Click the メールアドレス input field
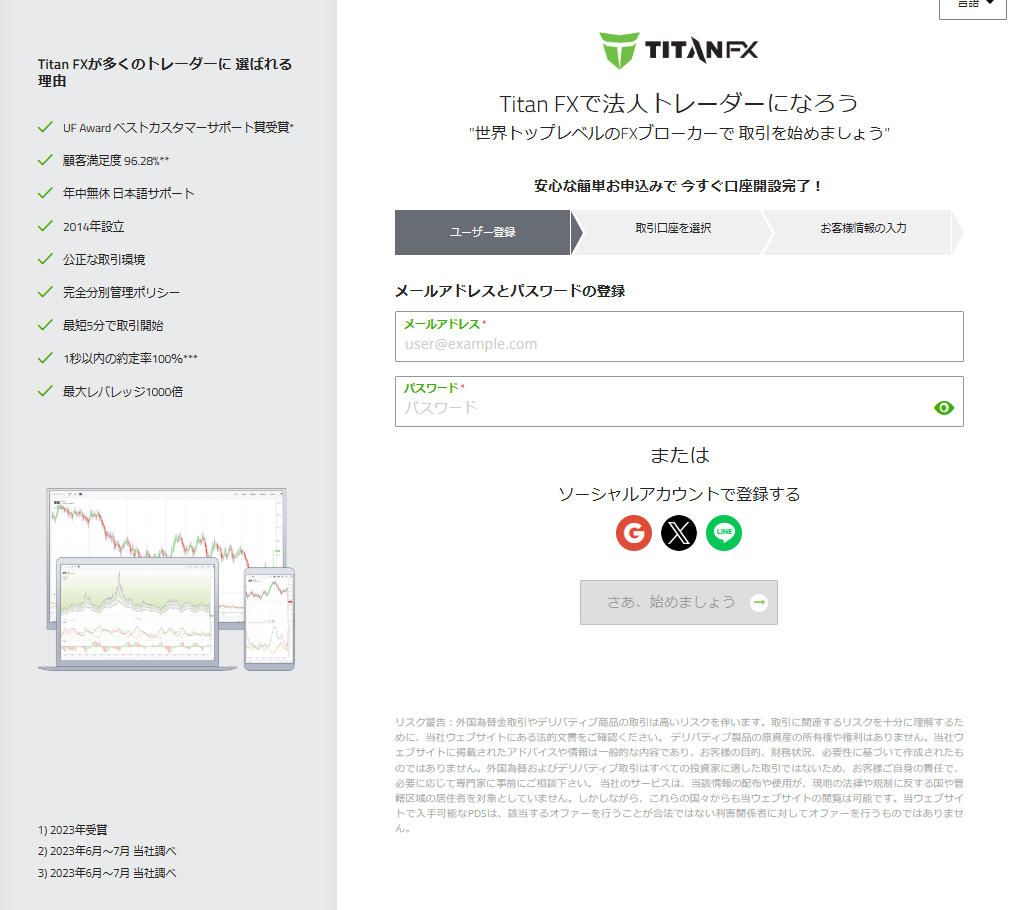1021x910 pixels. tap(679, 337)
